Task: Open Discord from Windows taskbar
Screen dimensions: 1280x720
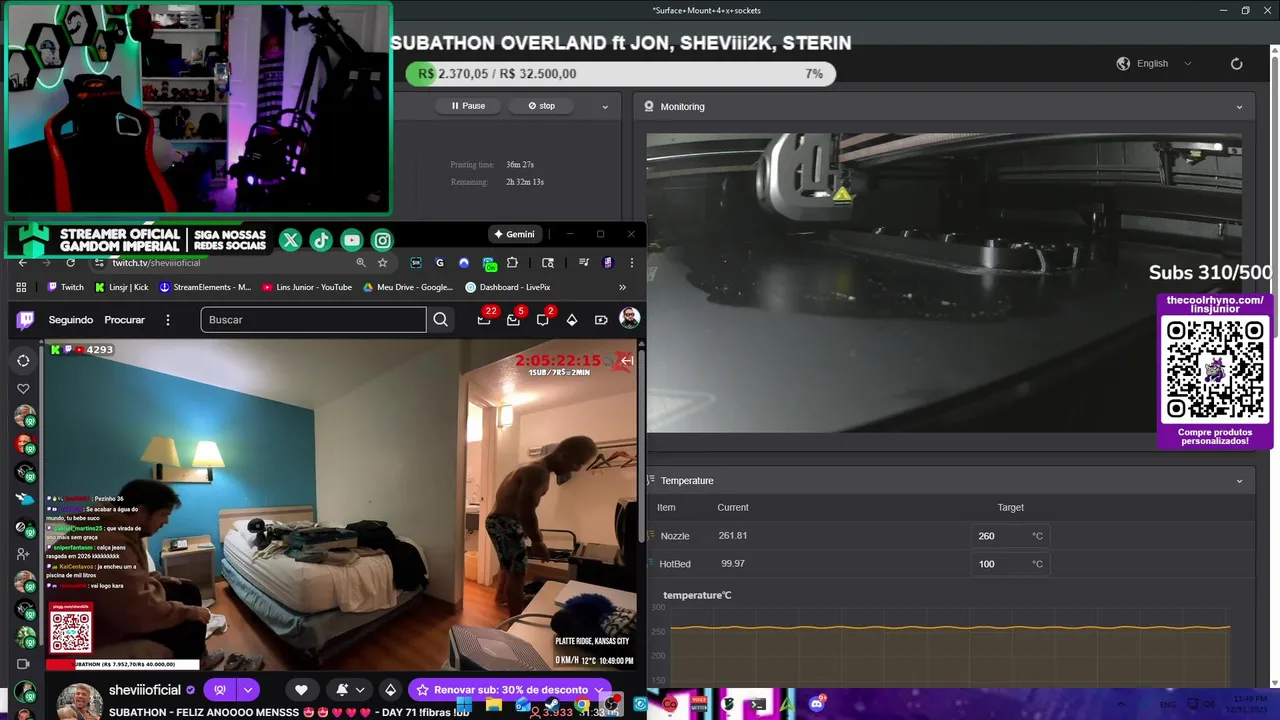Action: pos(817,704)
